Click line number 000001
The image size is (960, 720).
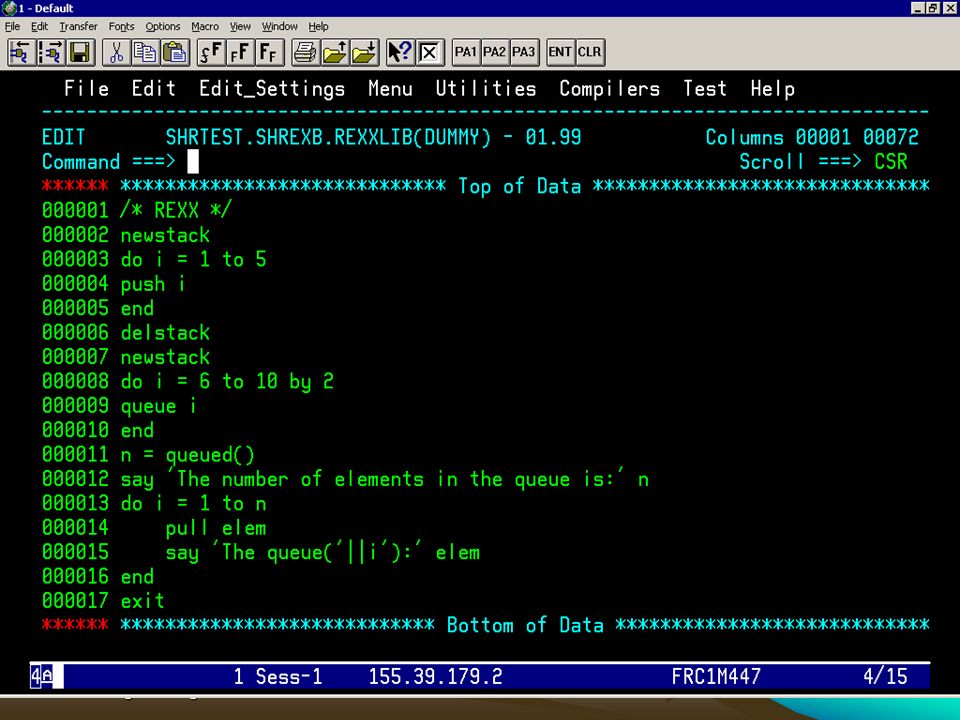[75, 210]
